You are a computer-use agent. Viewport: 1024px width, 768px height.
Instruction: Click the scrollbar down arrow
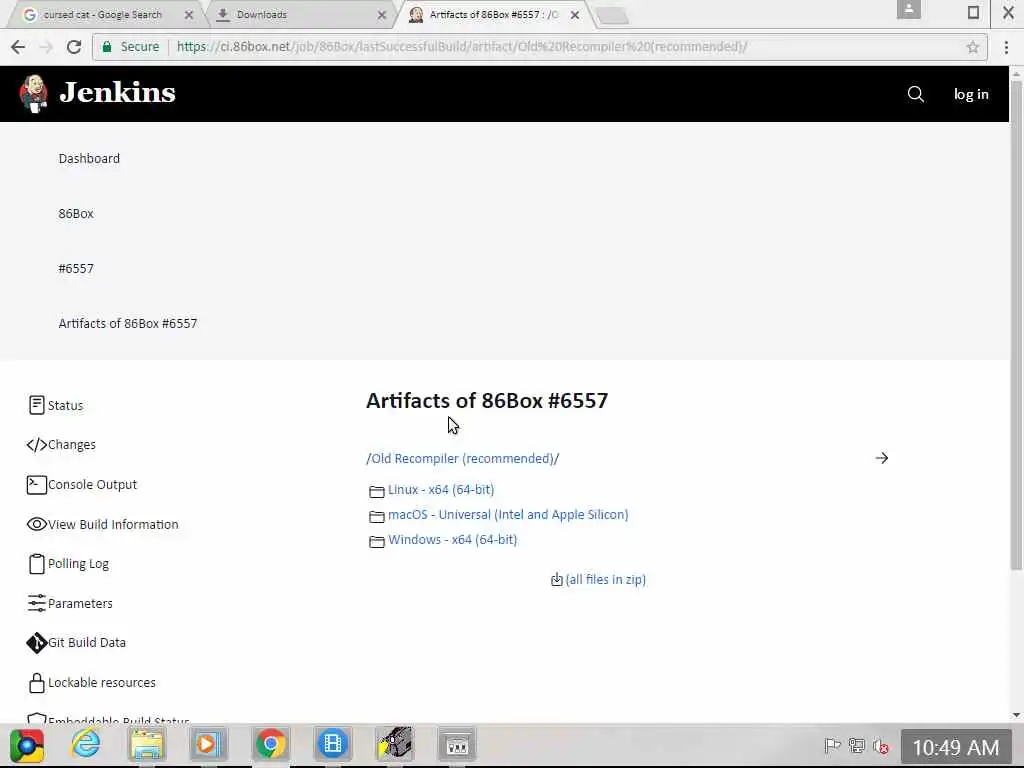[x=1016, y=715]
